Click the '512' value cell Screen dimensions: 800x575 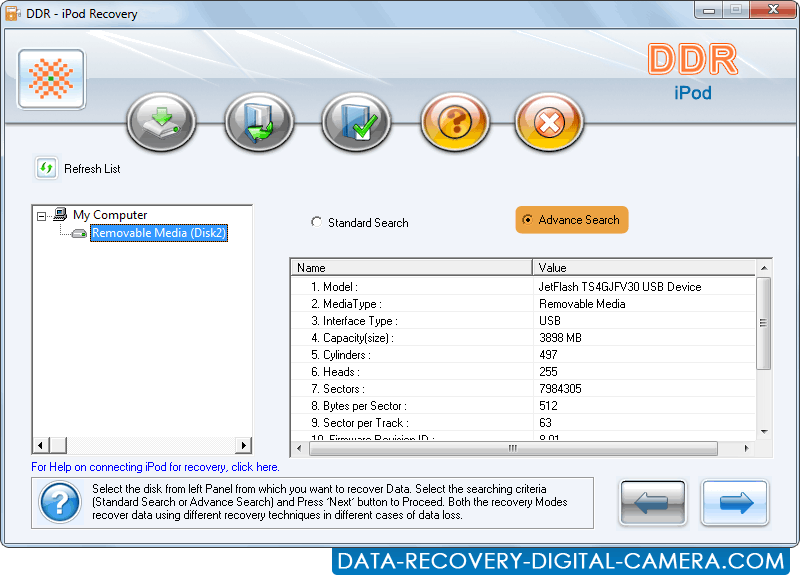point(644,406)
